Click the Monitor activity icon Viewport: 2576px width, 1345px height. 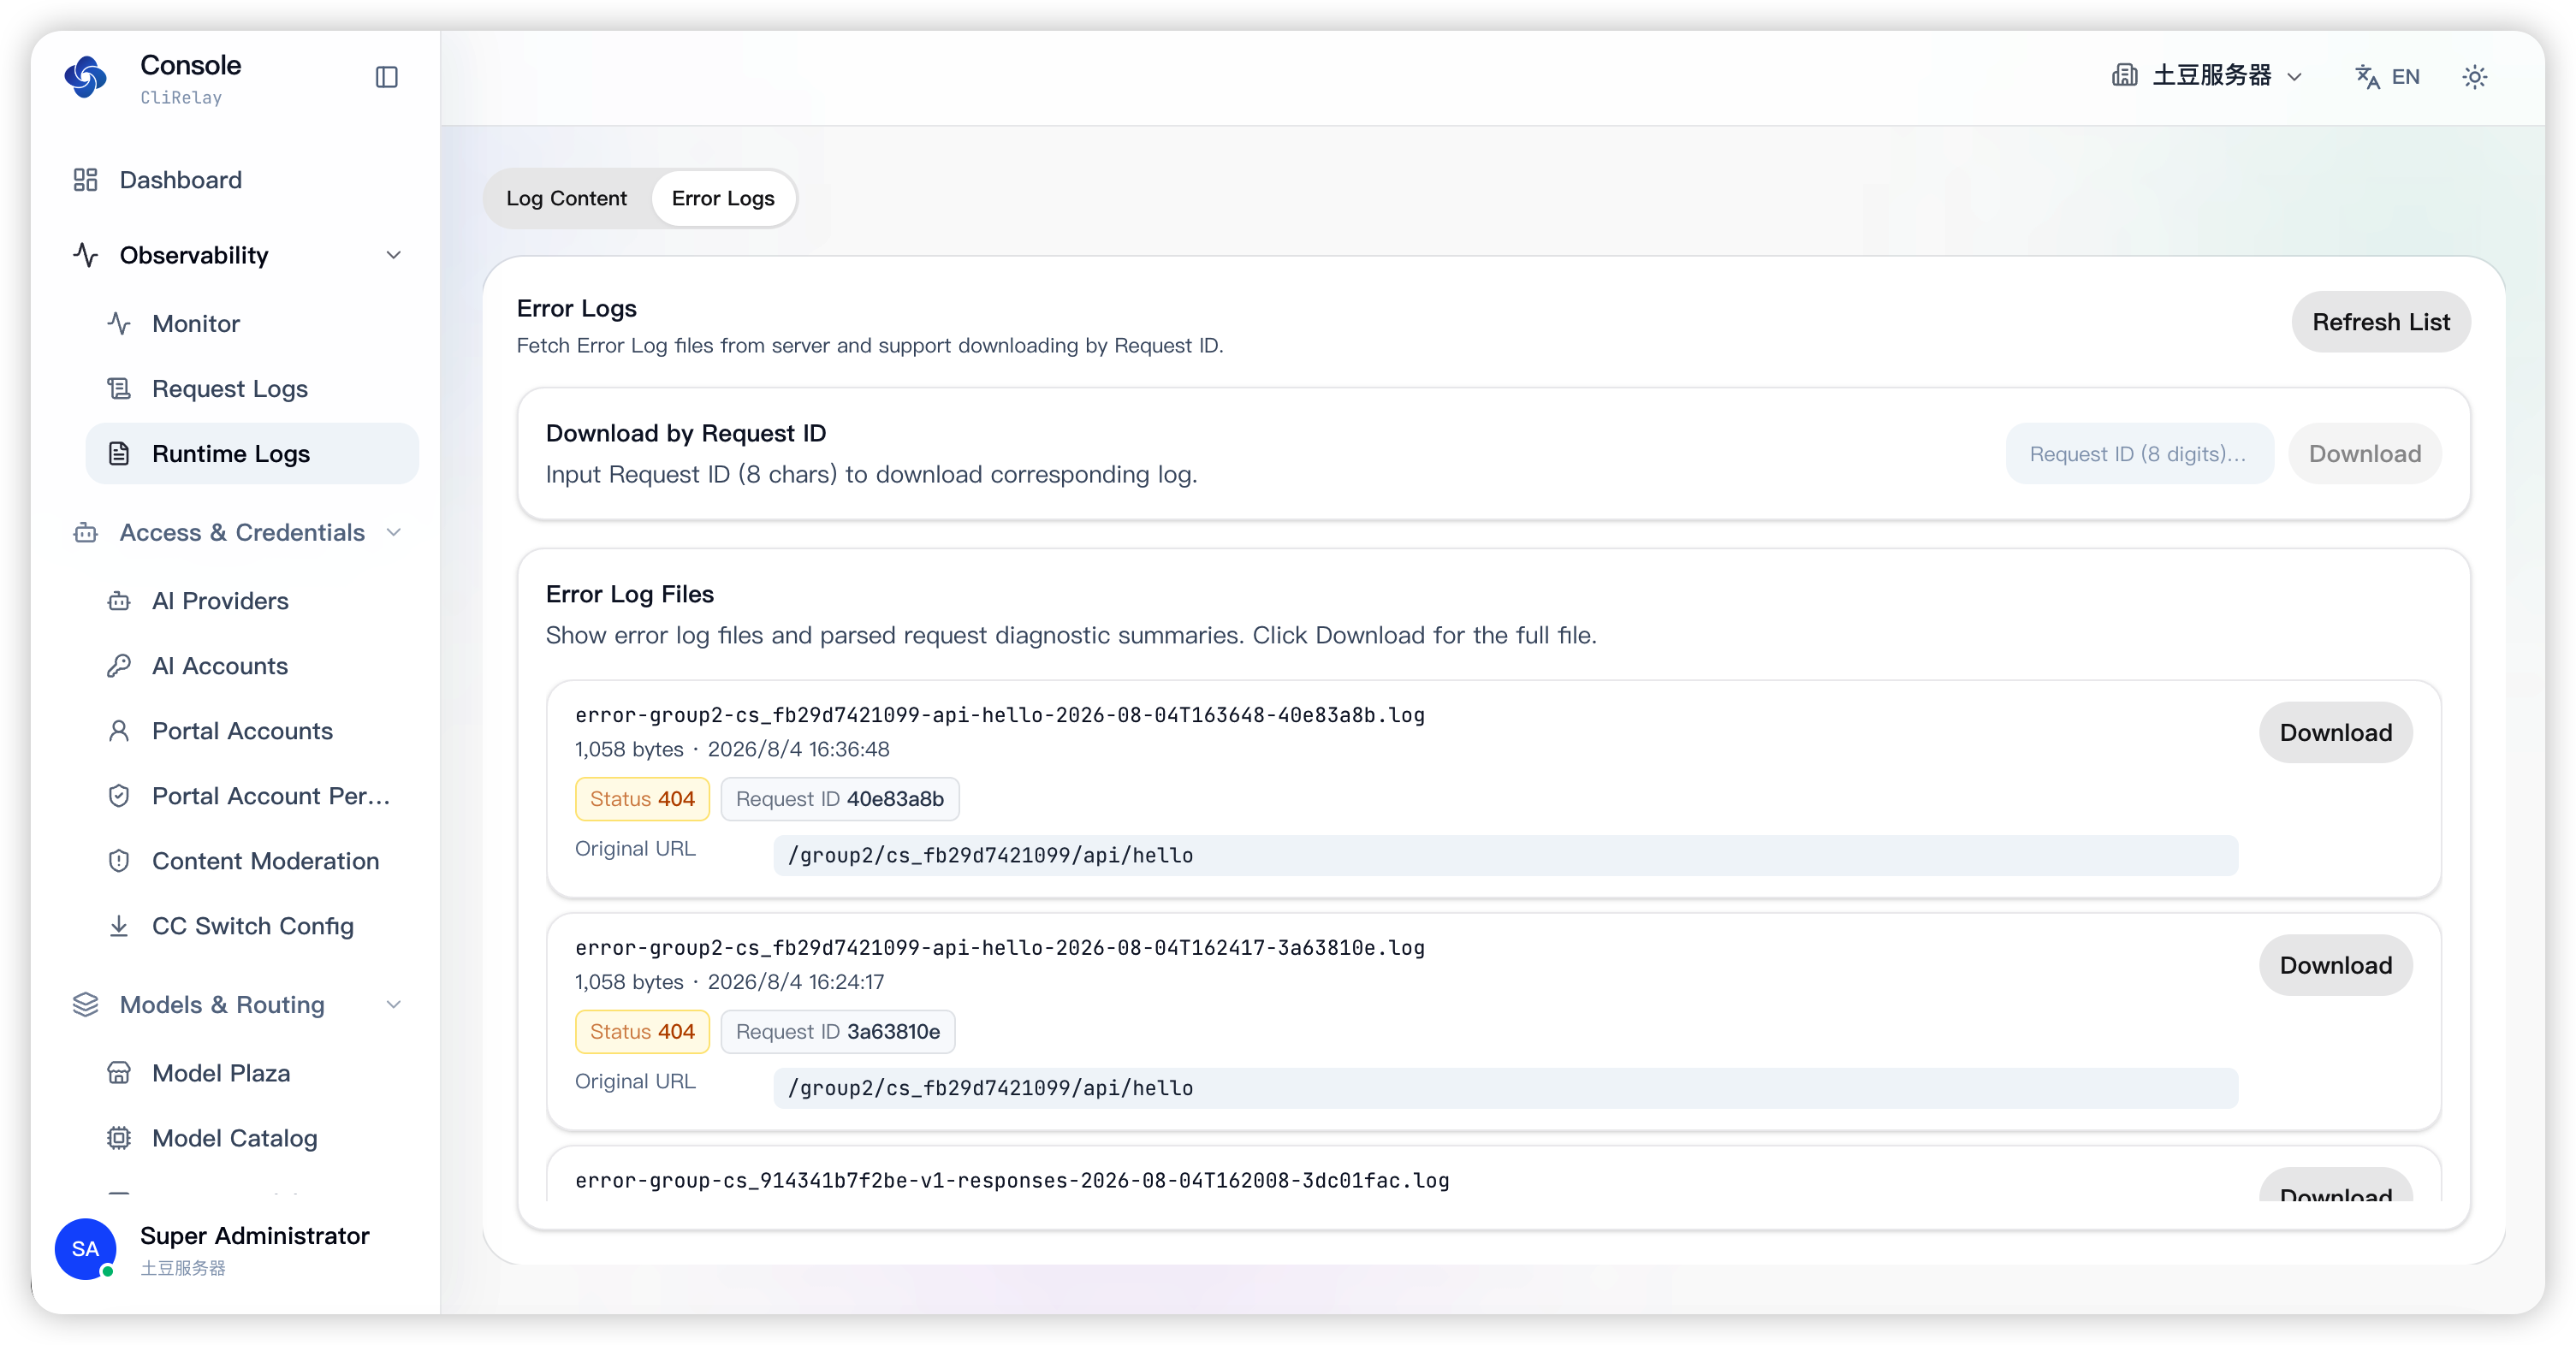click(x=119, y=324)
